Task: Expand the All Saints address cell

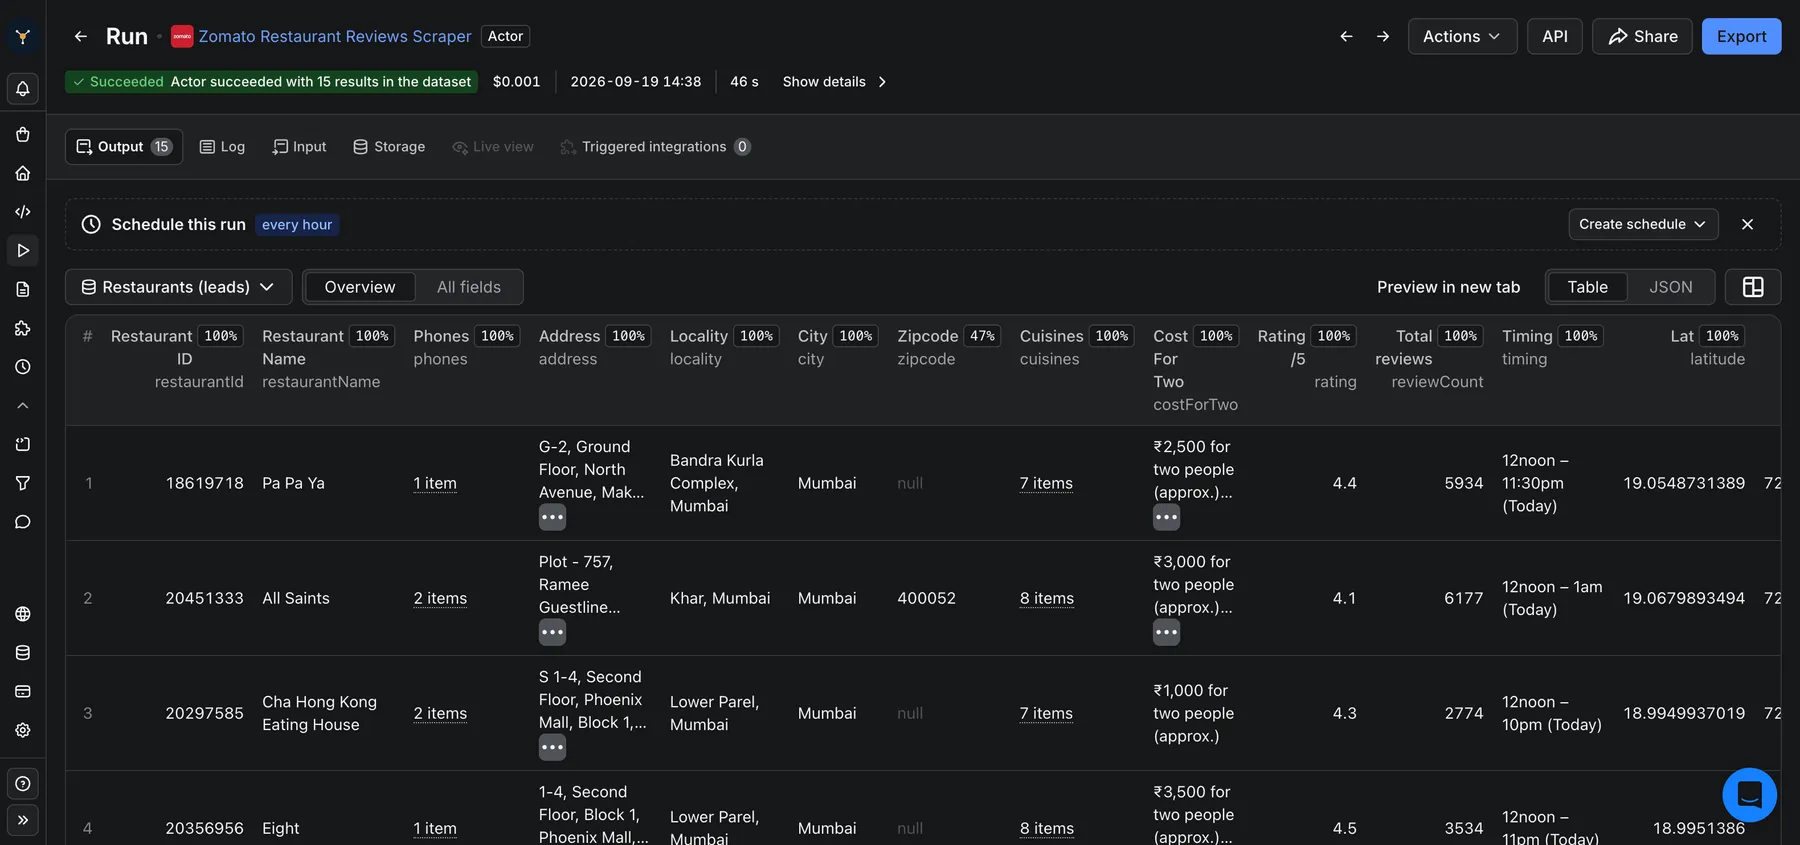Action: [552, 633]
